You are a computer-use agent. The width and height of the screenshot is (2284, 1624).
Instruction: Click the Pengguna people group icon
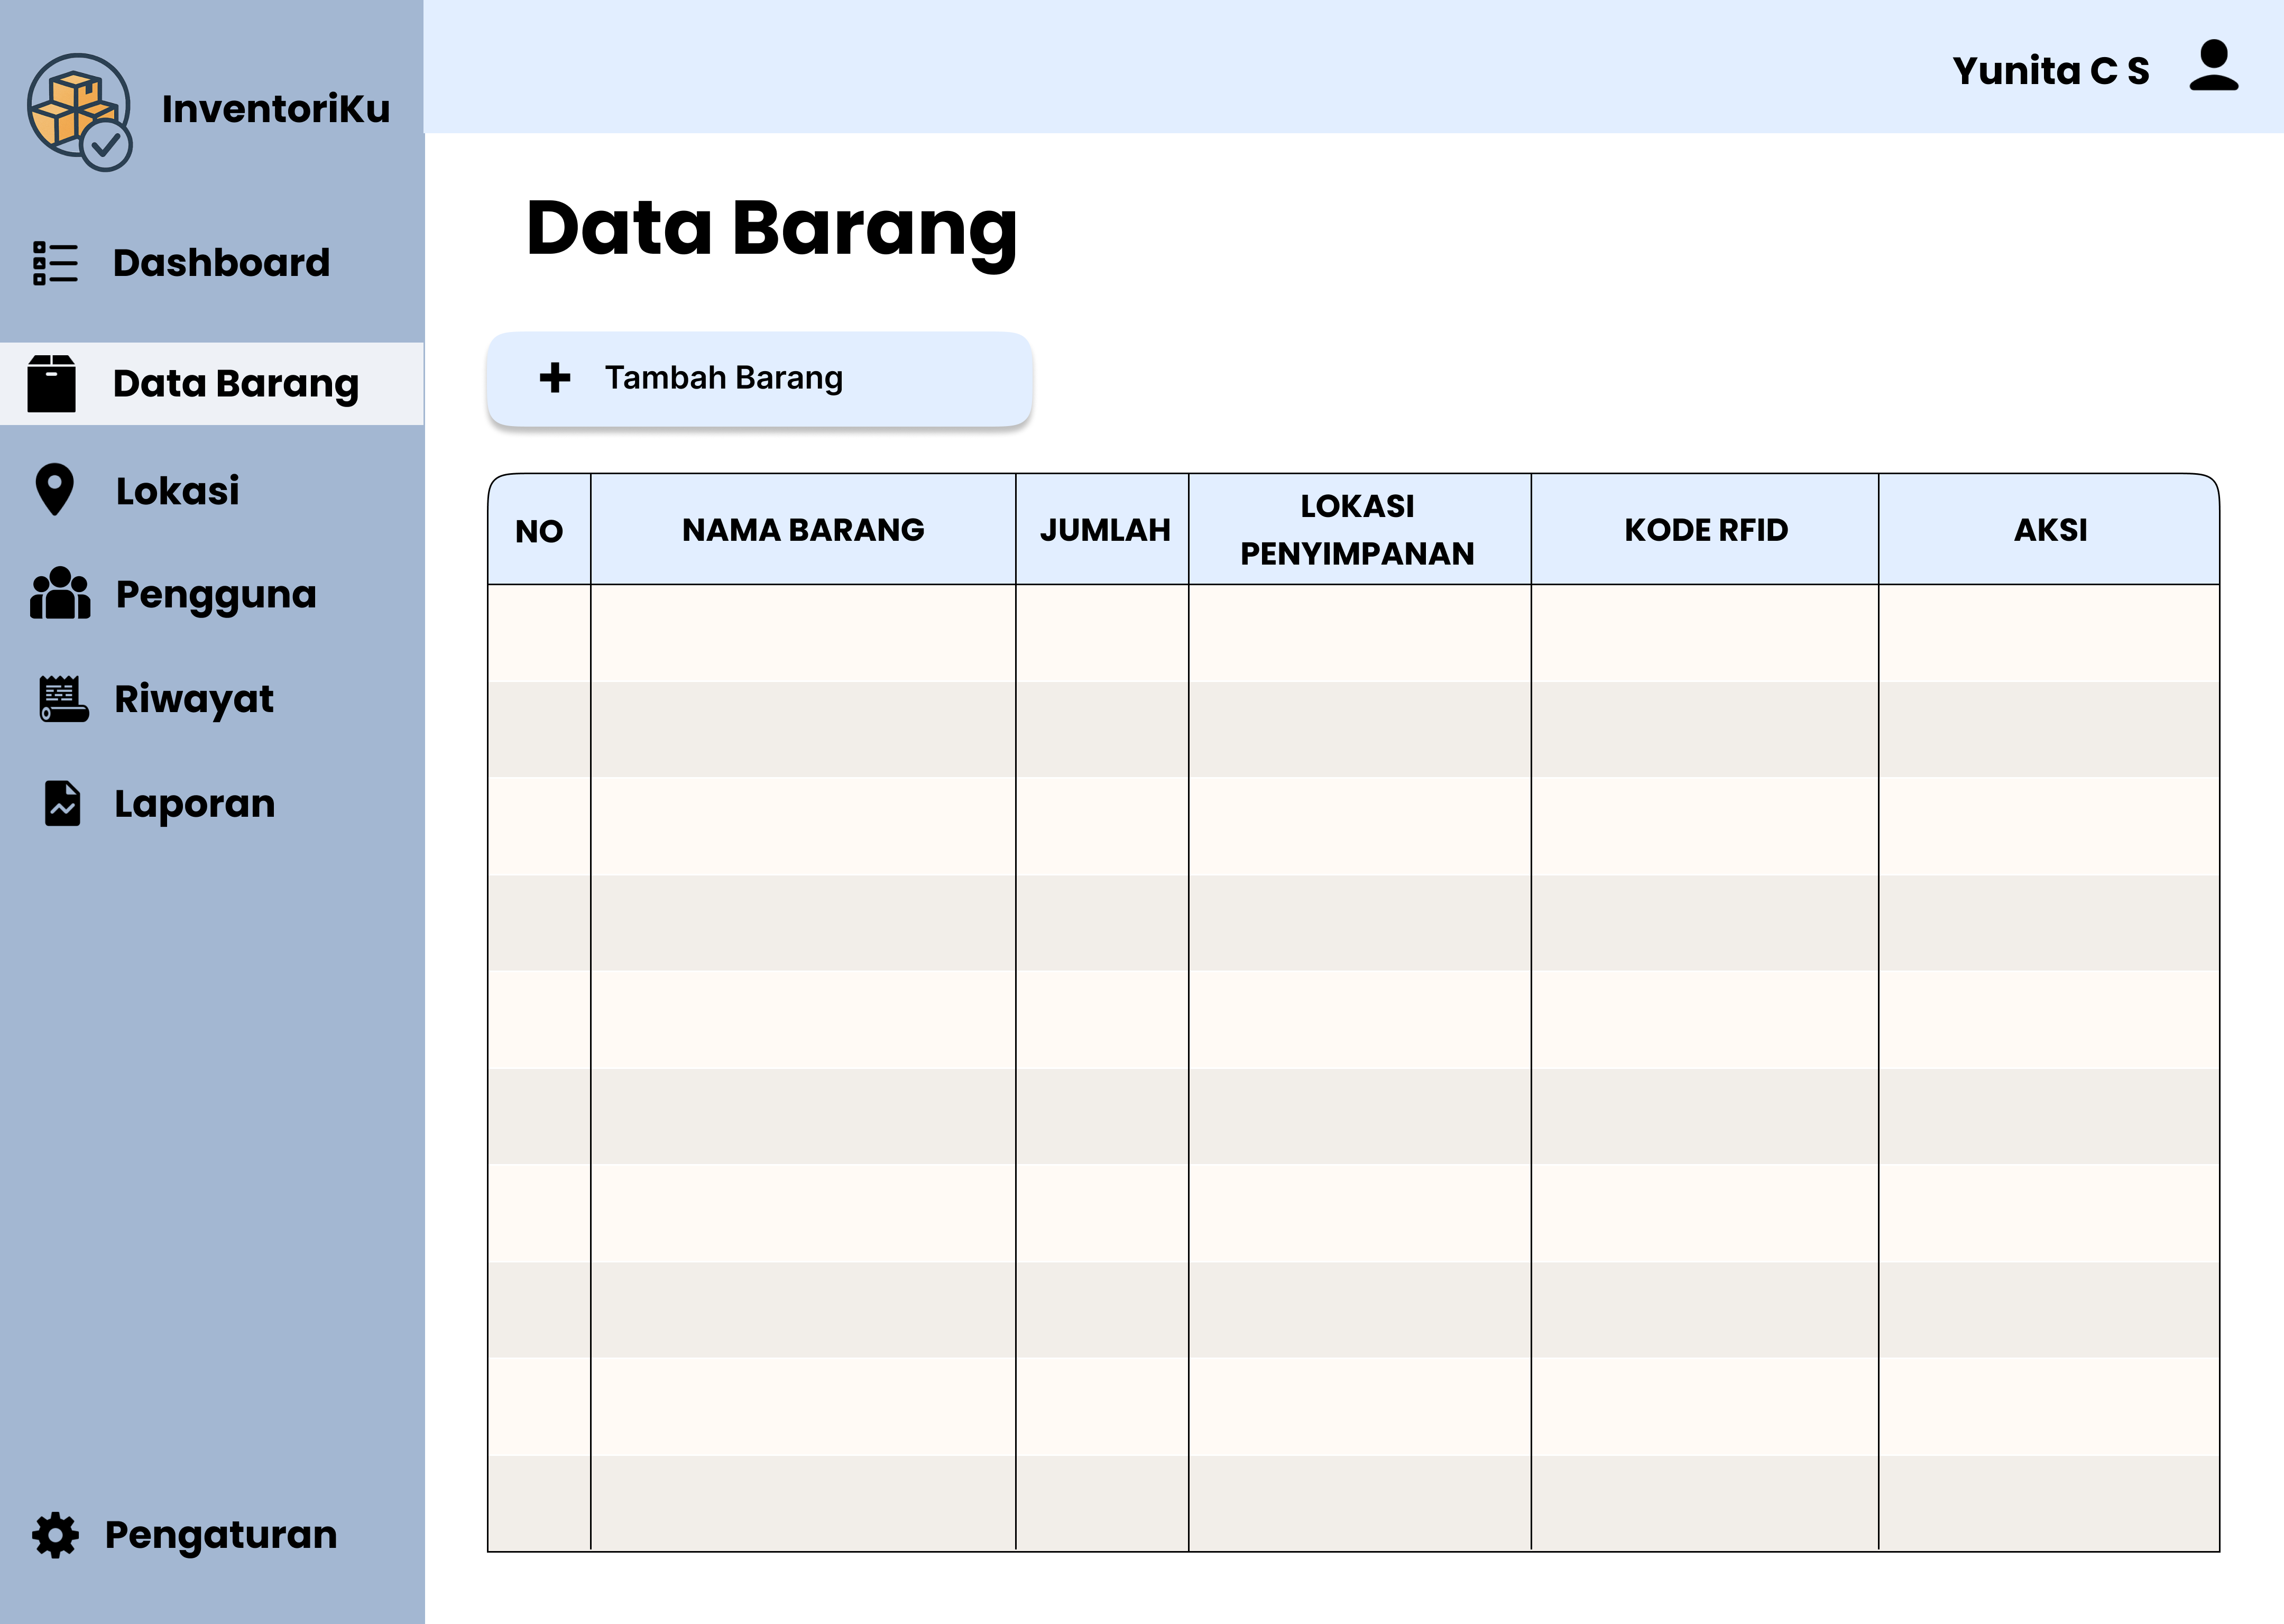[x=60, y=594]
